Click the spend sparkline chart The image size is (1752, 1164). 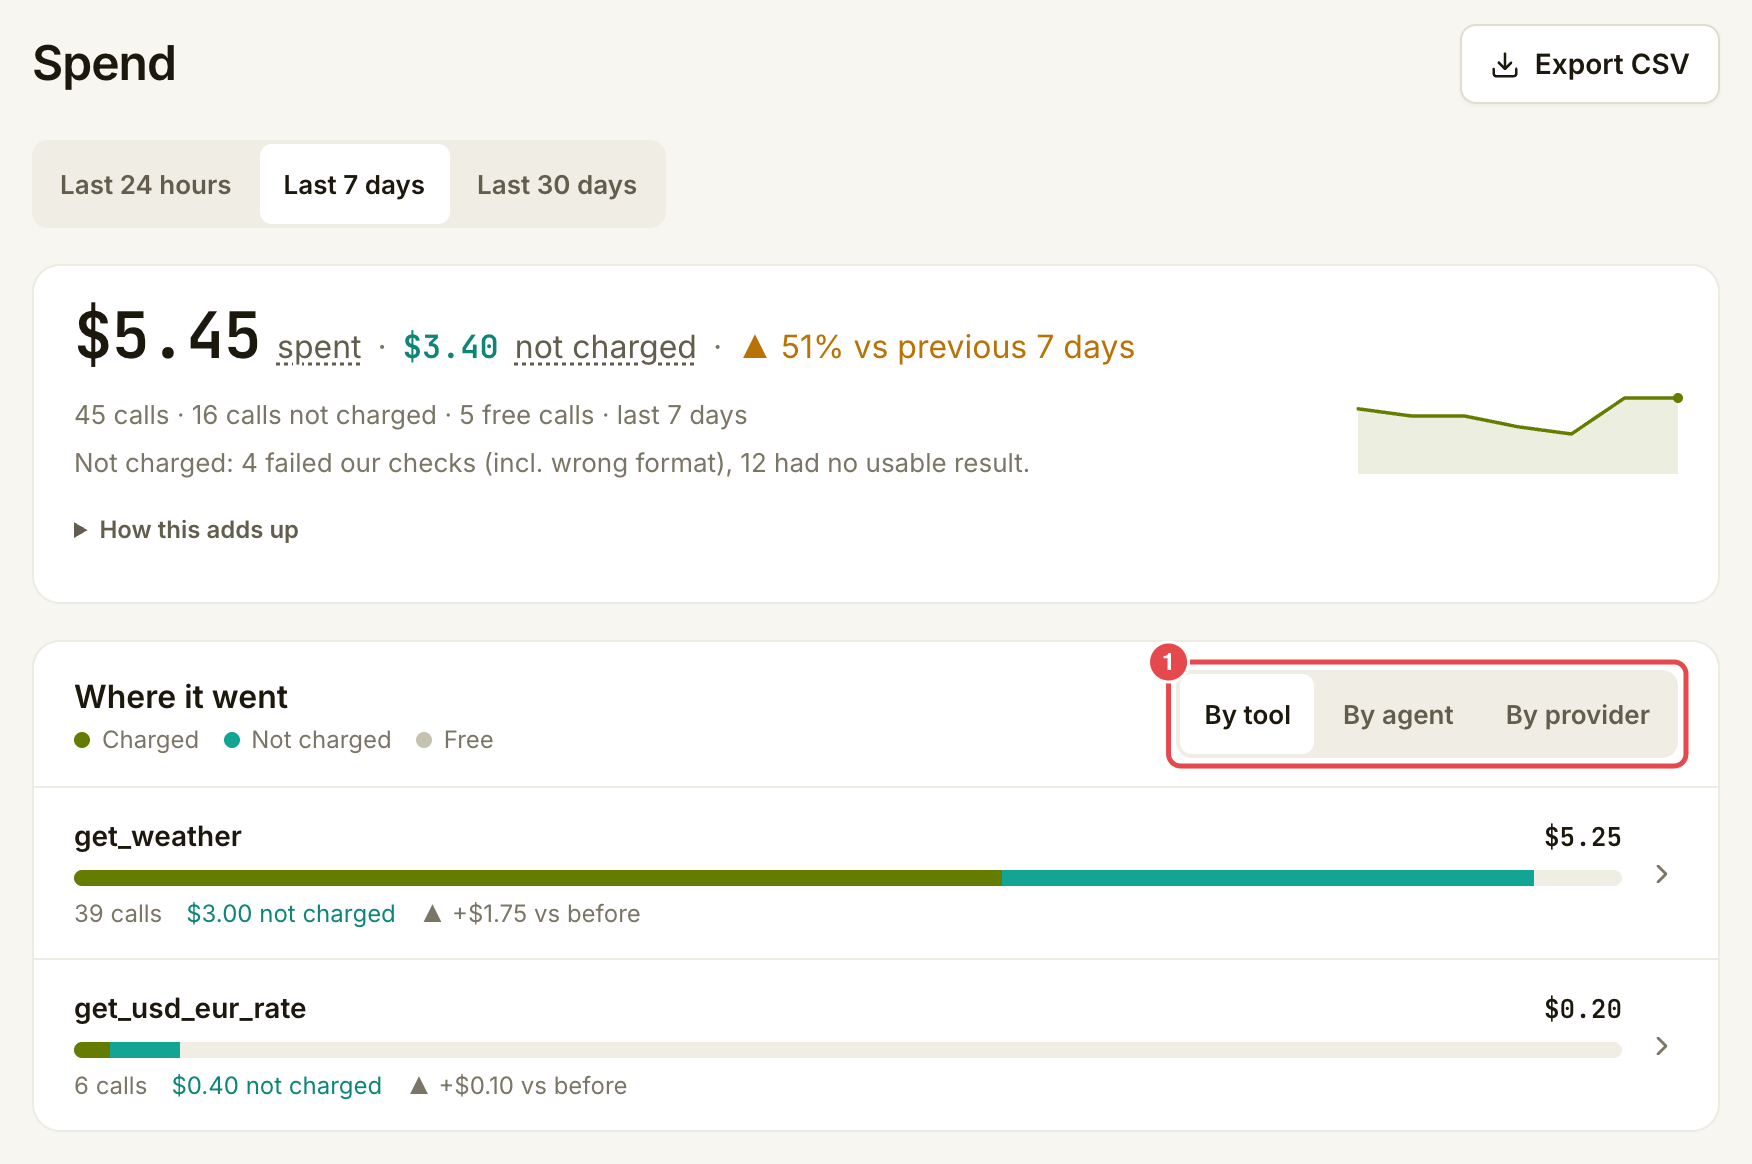coord(1518,434)
